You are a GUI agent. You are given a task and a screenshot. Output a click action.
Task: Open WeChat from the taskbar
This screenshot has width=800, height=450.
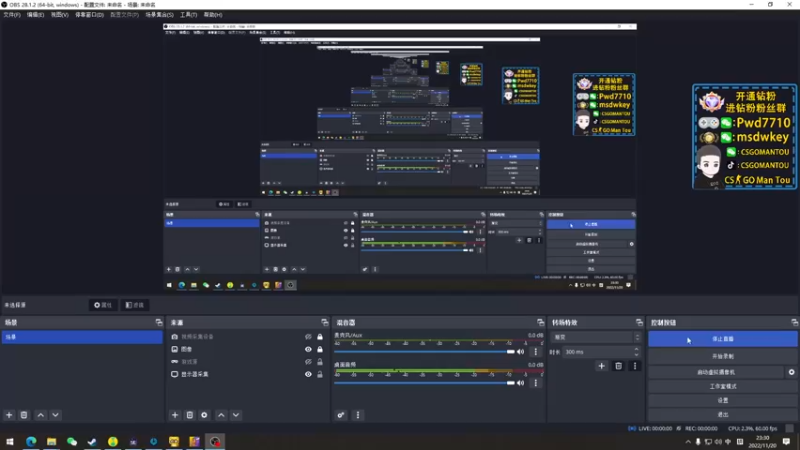72,441
